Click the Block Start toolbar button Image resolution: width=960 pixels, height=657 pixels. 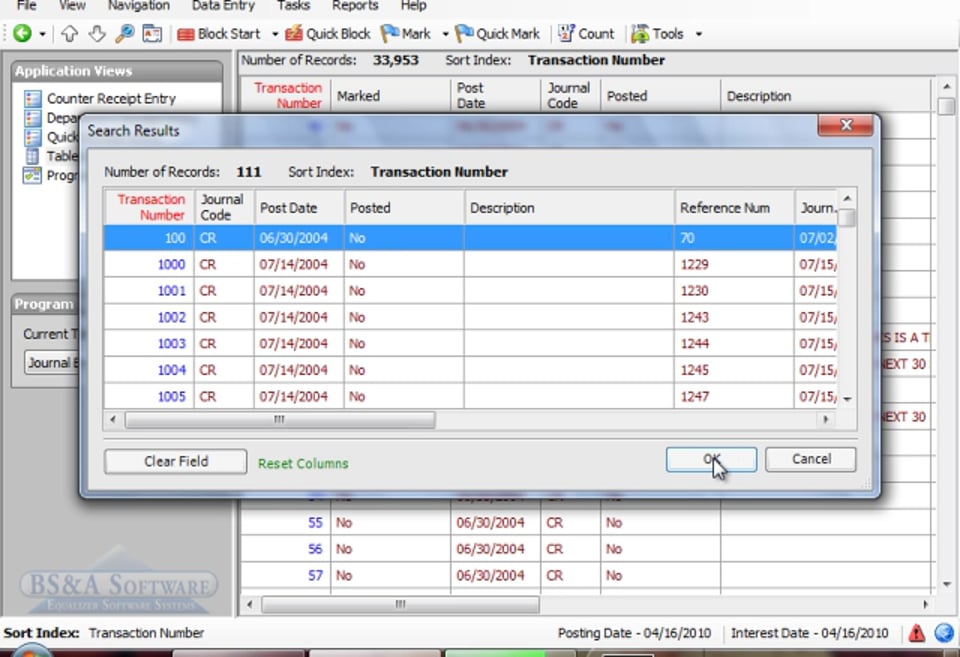click(219, 34)
